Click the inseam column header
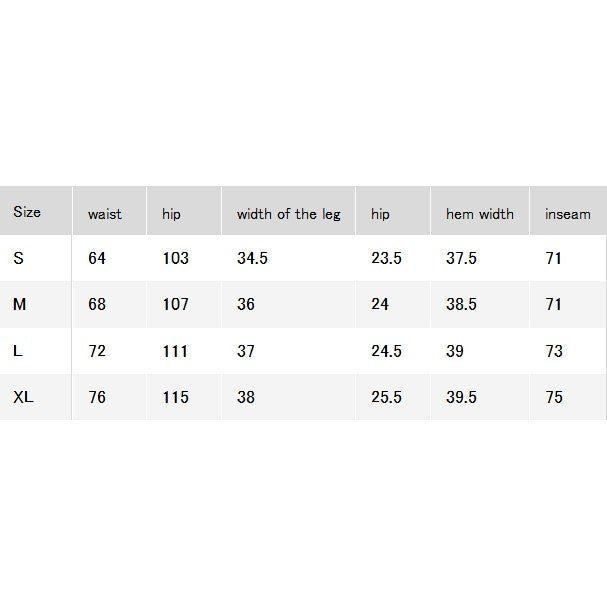The height and width of the screenshot is (607, 607). point(568,214)
